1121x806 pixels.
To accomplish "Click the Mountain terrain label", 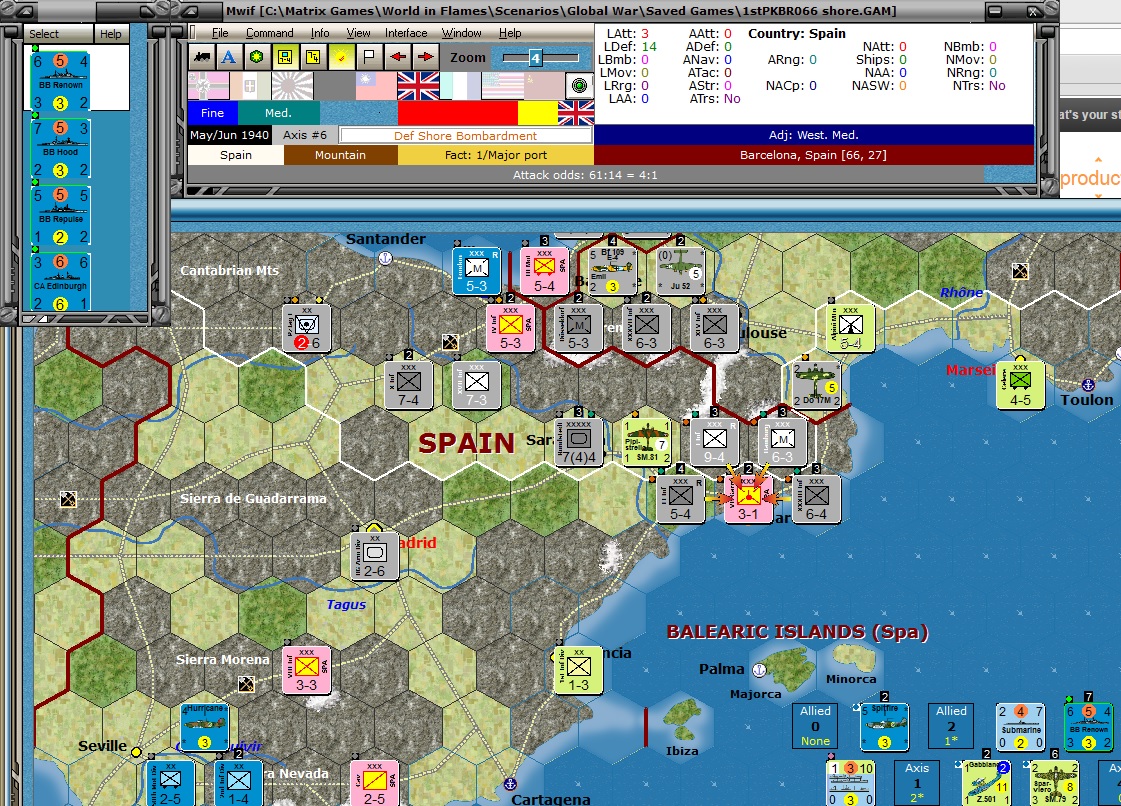I will click(340, 155).
